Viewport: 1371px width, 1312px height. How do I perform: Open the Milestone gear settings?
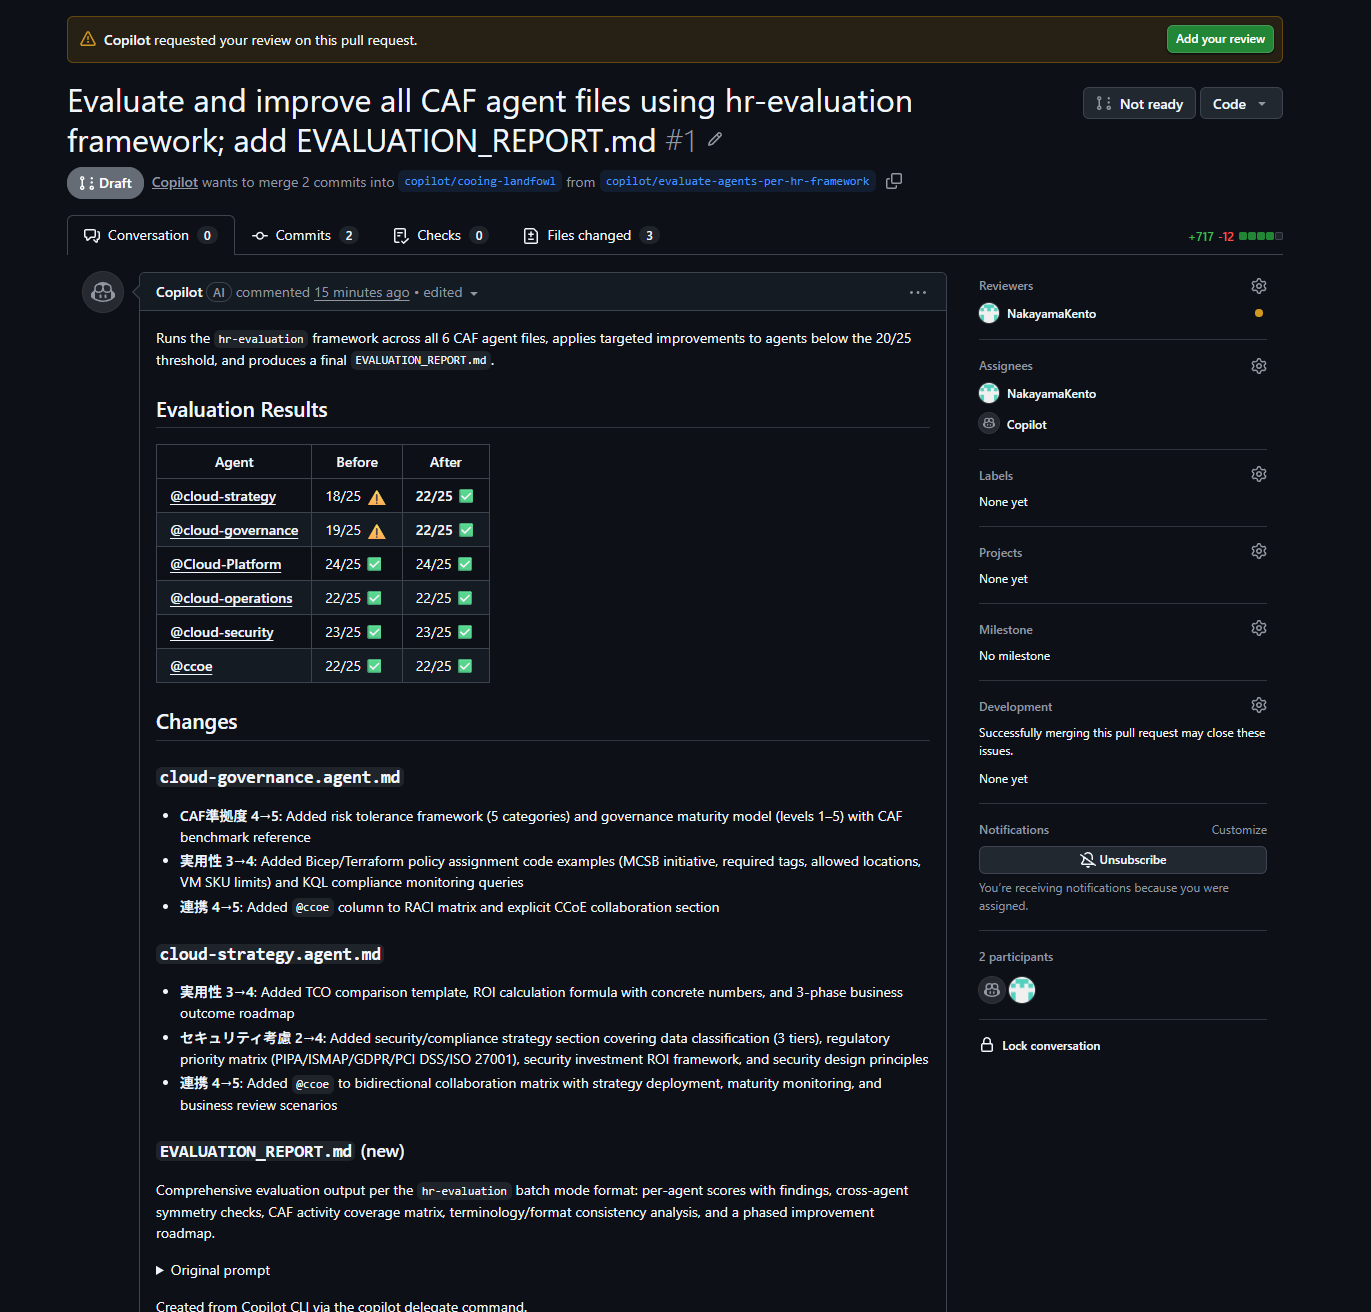pyautogui.click(x=1258, y=628)
